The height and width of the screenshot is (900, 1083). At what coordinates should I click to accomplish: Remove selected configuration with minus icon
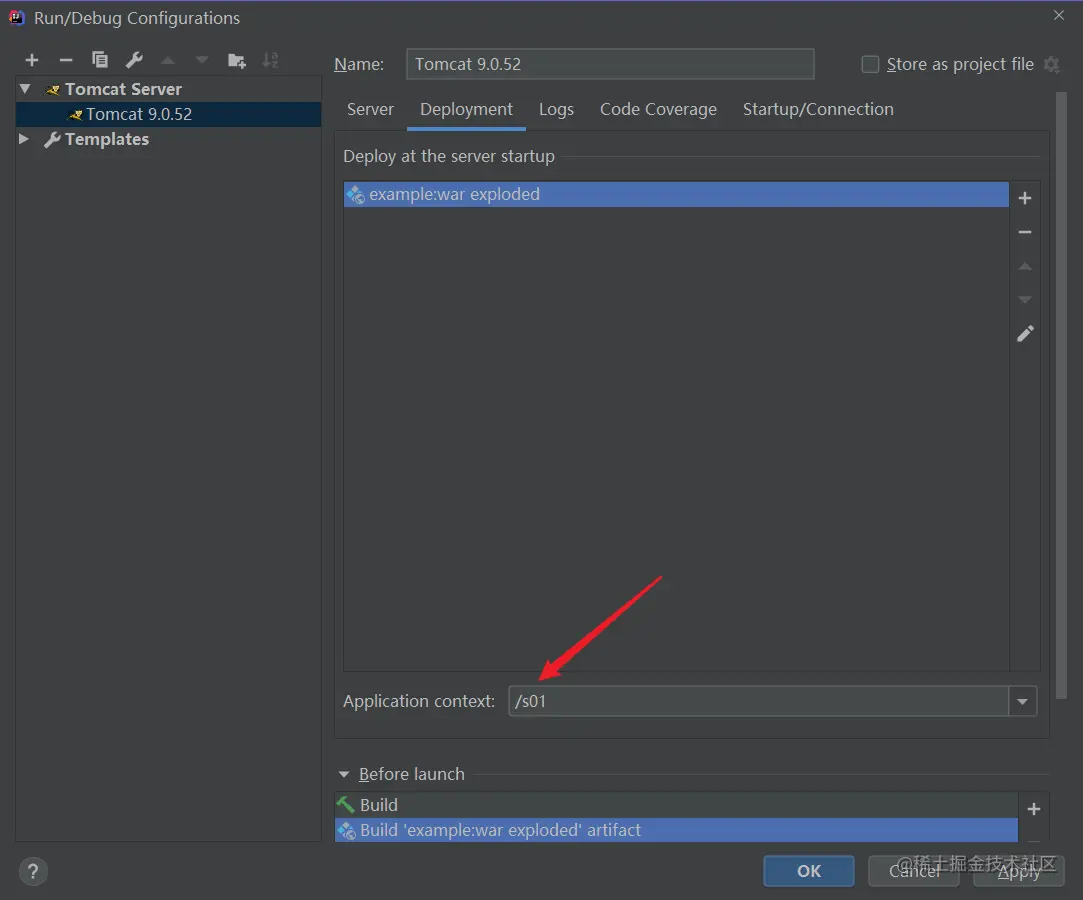click(x=66, y=61)
